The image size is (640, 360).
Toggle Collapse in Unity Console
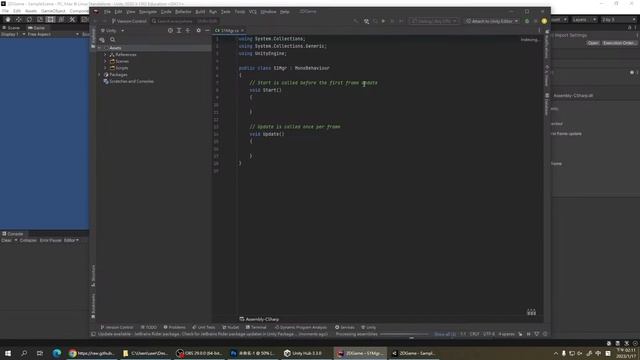[28, 240]
